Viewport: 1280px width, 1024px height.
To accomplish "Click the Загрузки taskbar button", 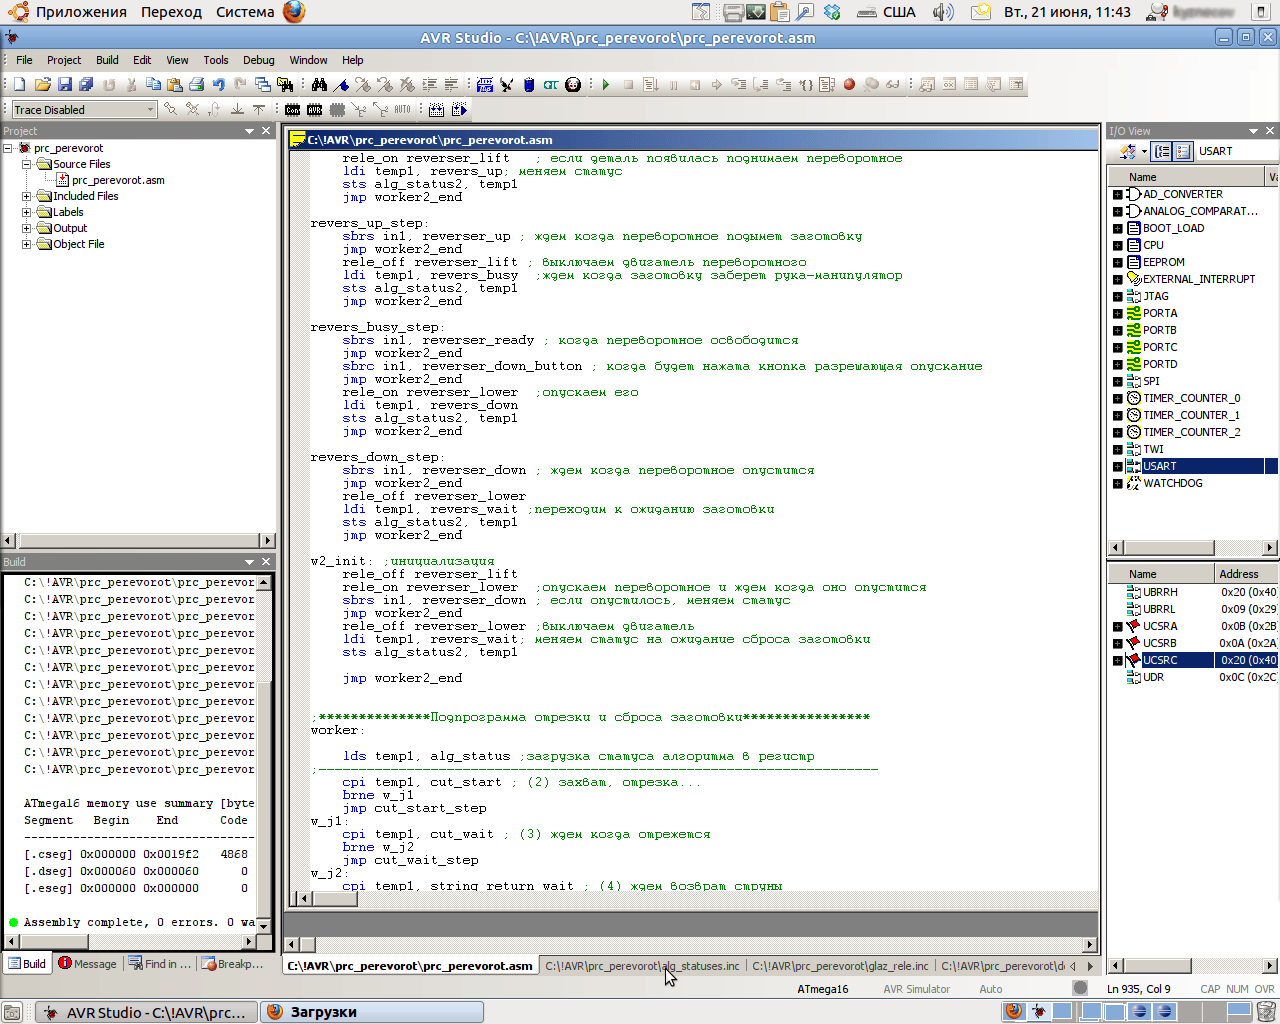I will pyautogui.click(x=372, y=1012).
